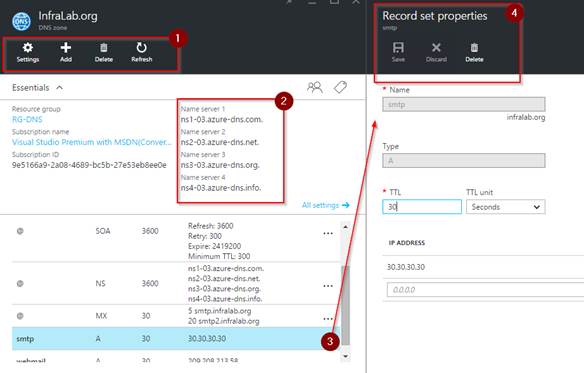Save the record set properties
The image size is (584, 373).
tap(398, 52)
